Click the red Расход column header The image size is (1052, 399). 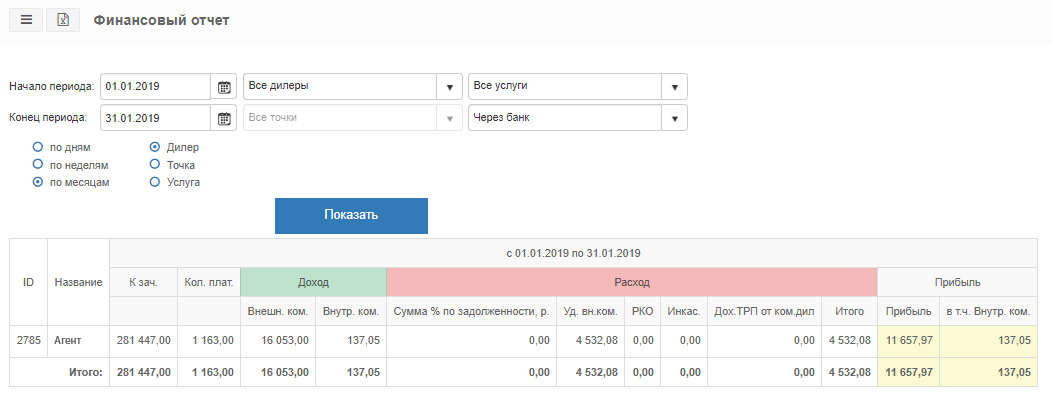632,282
